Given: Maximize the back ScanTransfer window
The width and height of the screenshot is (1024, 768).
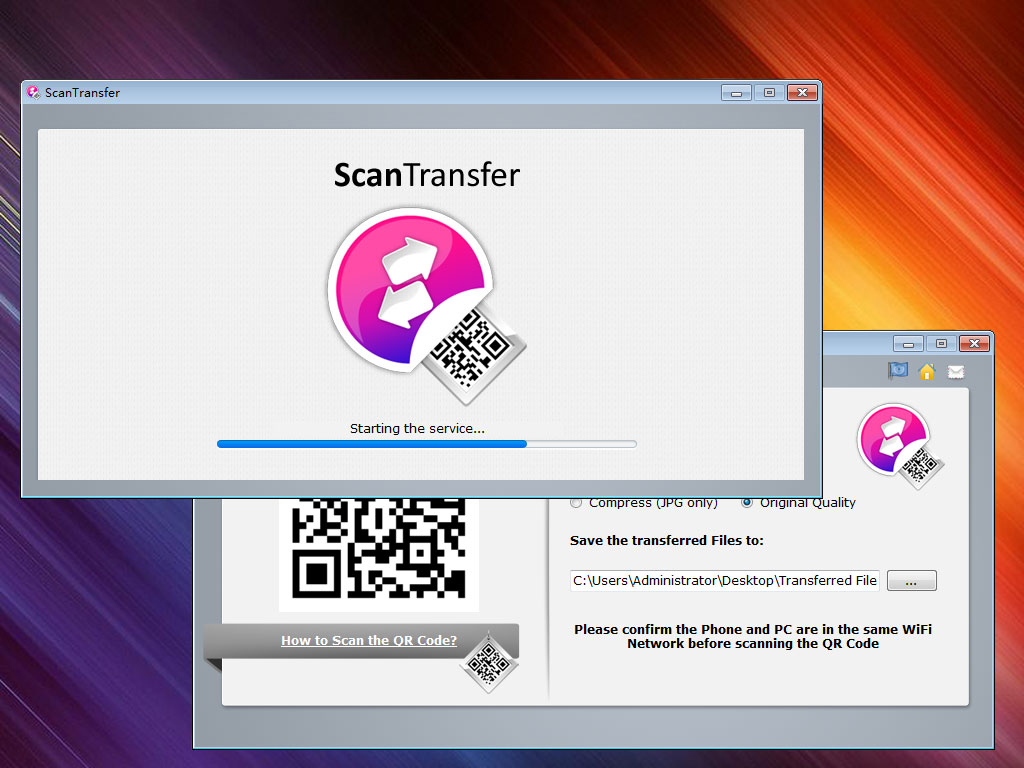Looking at the screenshot, I should [x=941, y=344].
